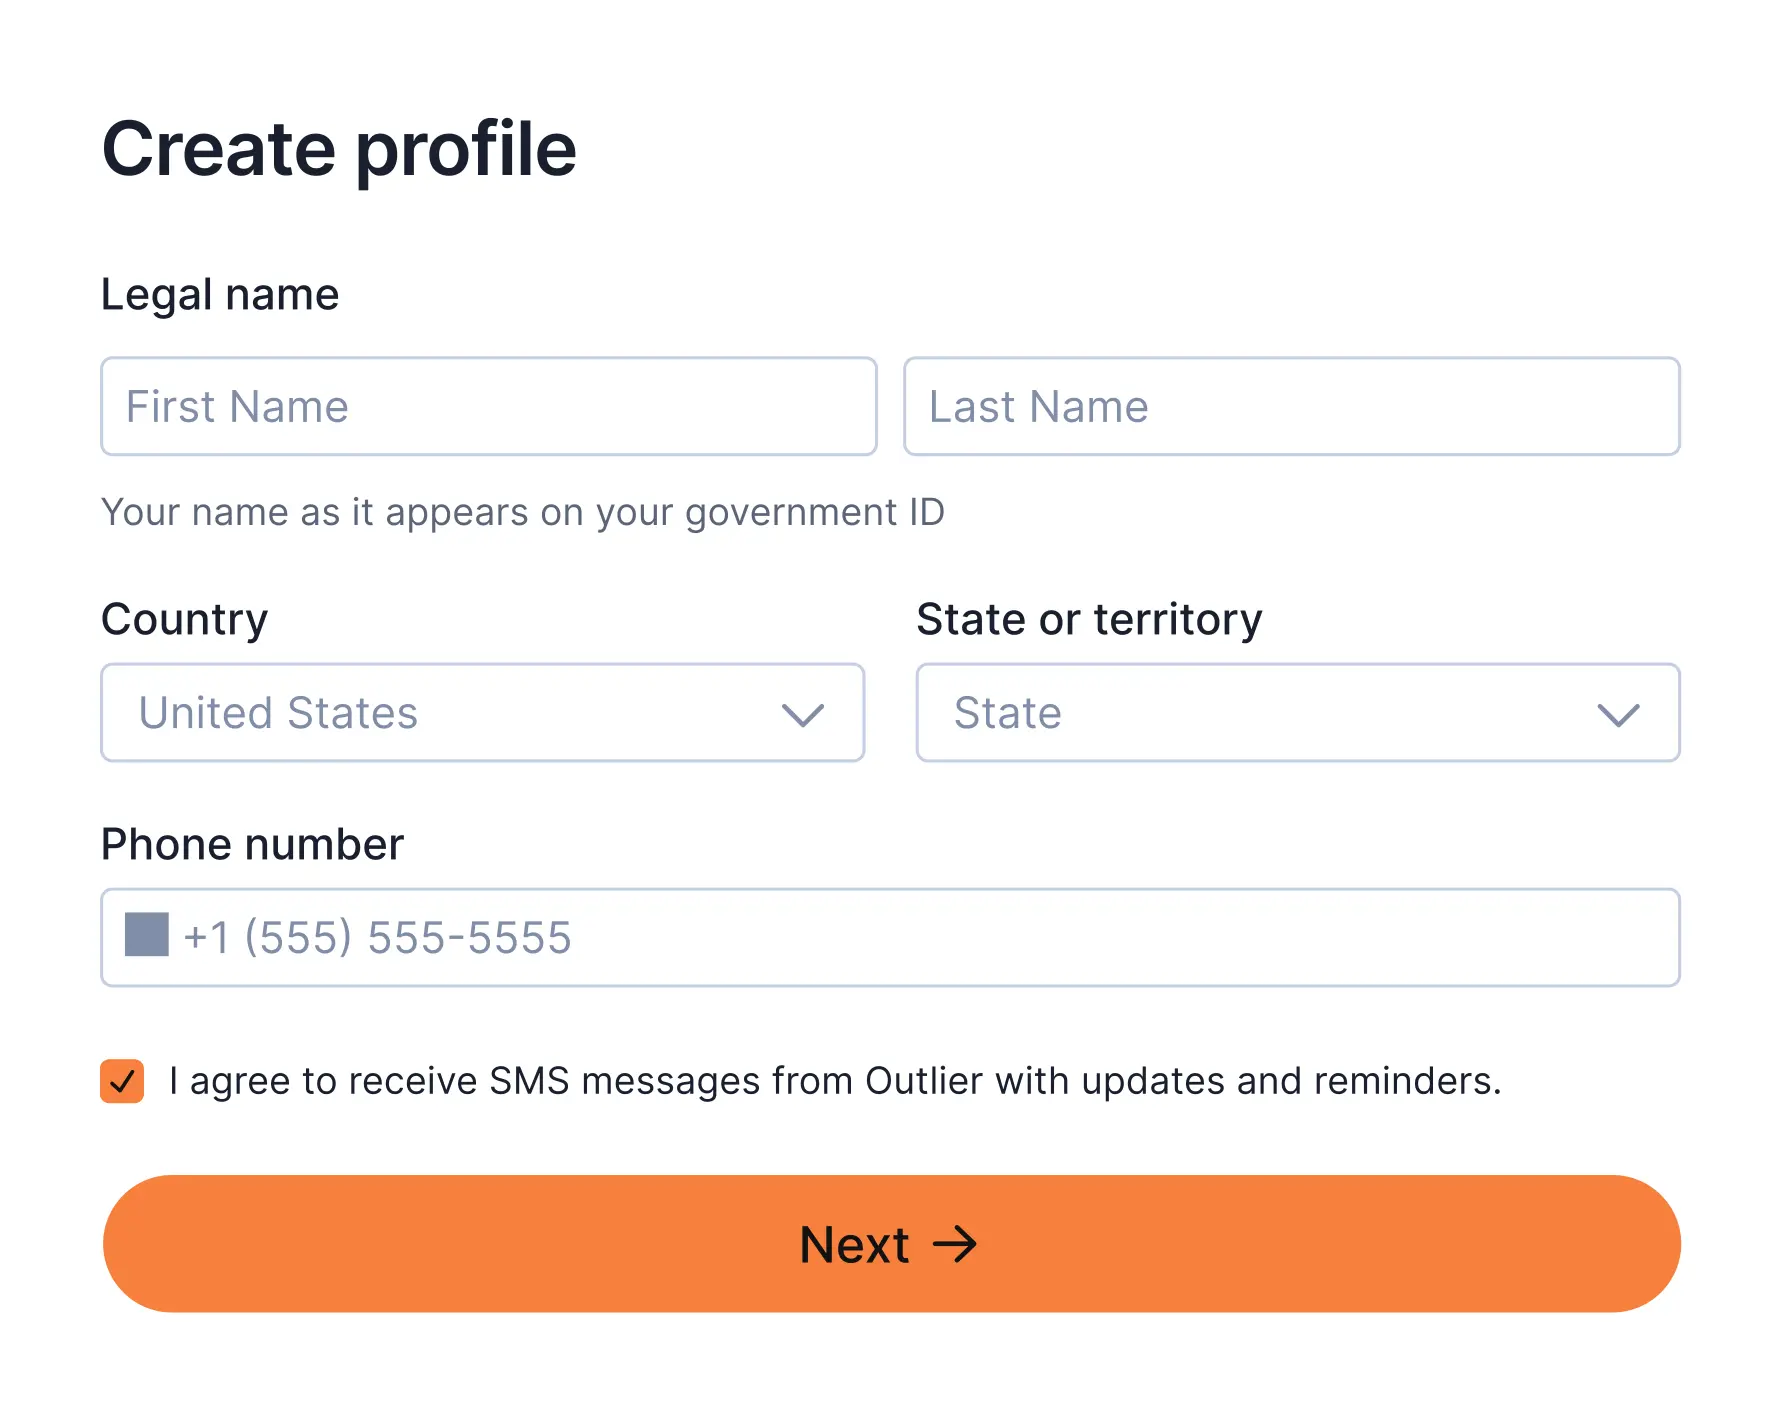The width and height of the screenshot is (1781, 1412).
Task: Focus the First Name input field
Action: [x=489, y=406]
